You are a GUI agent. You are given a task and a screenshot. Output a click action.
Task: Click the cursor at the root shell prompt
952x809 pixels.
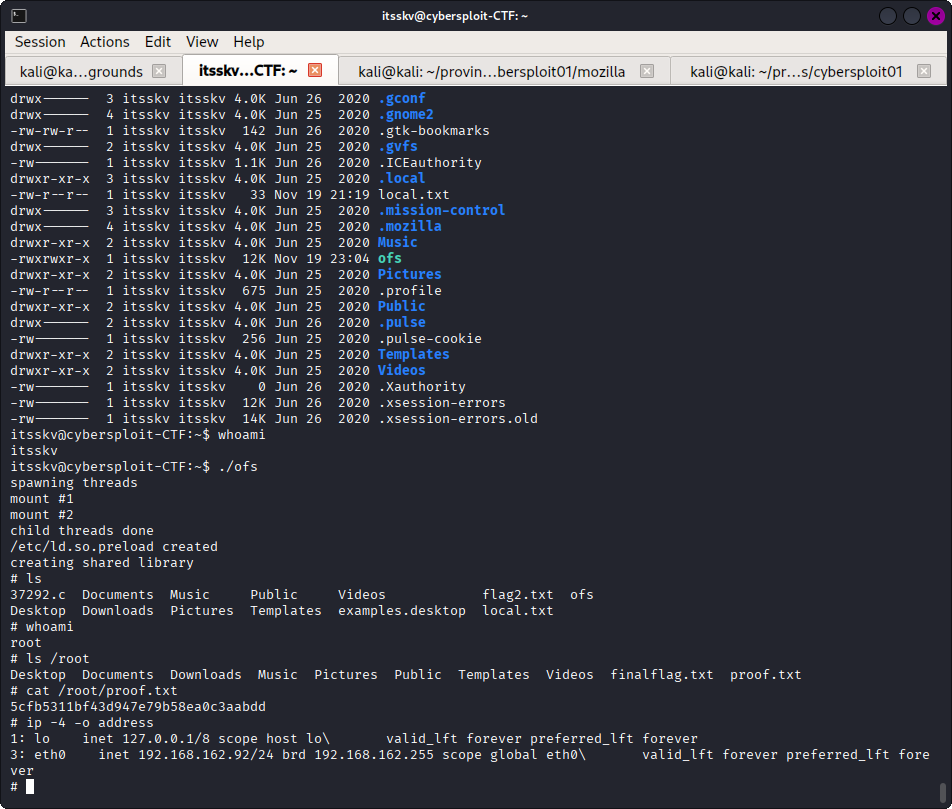click(30, 786)
